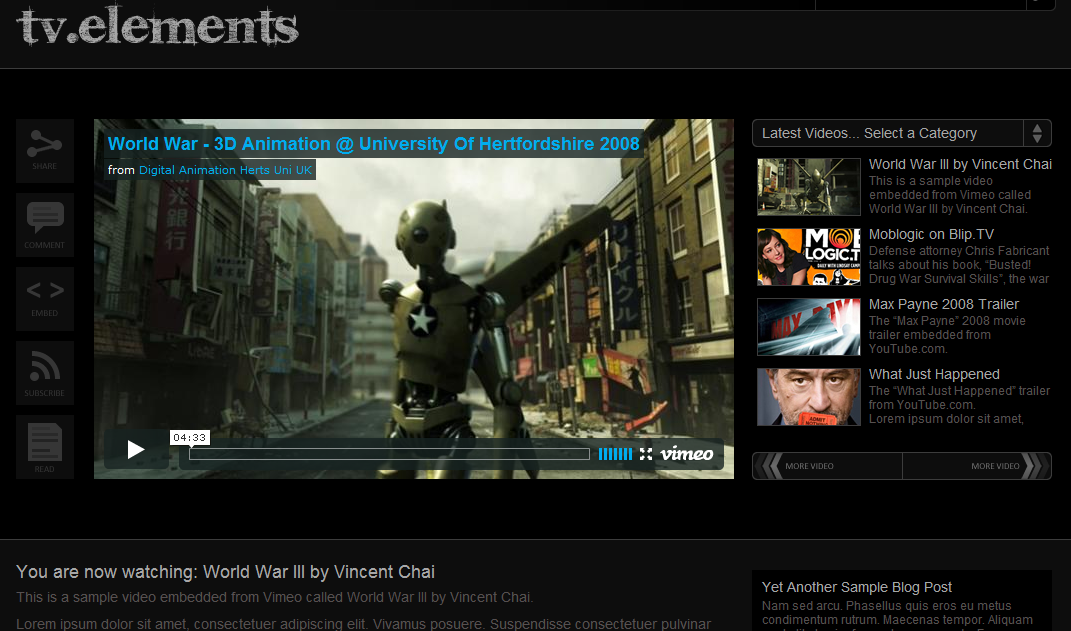Screen dimensions: 1071x631
Task: Click the 04:33 timestamp label
Action: (x=189, y=438)
